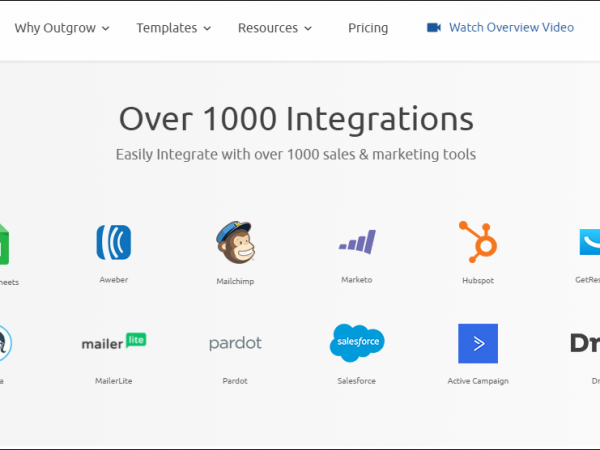Image resolution: width=600 pixels, height=450 pixels.
Task: Select the GetResponse icon at right edge
Action: coord(589,242)
